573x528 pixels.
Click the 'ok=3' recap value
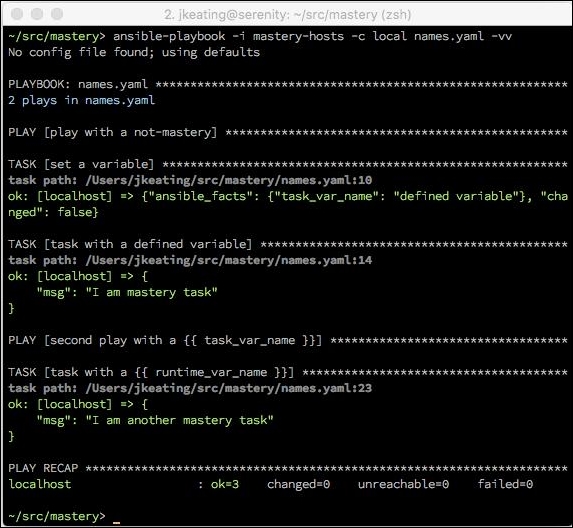point(225,485)
